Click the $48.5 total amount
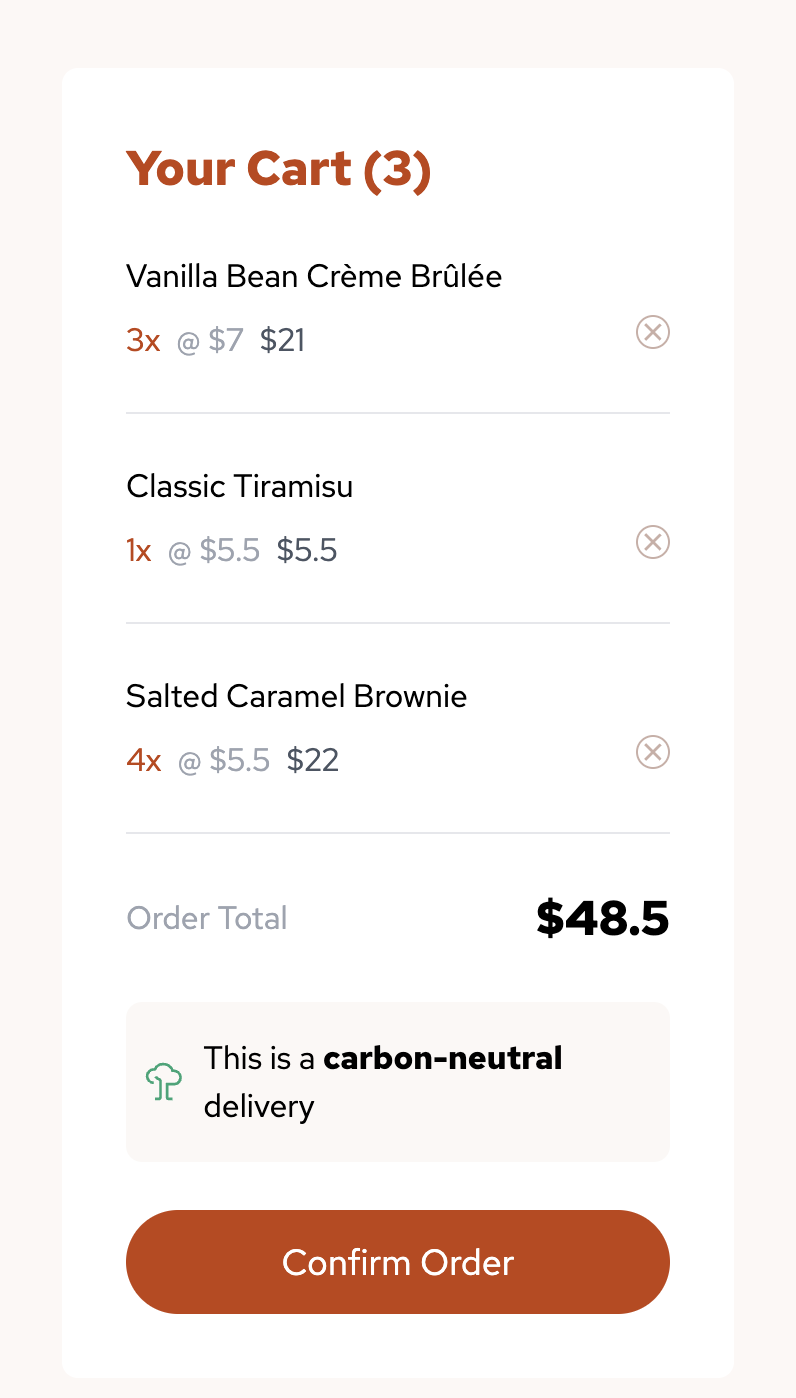 tap(602, 918)
